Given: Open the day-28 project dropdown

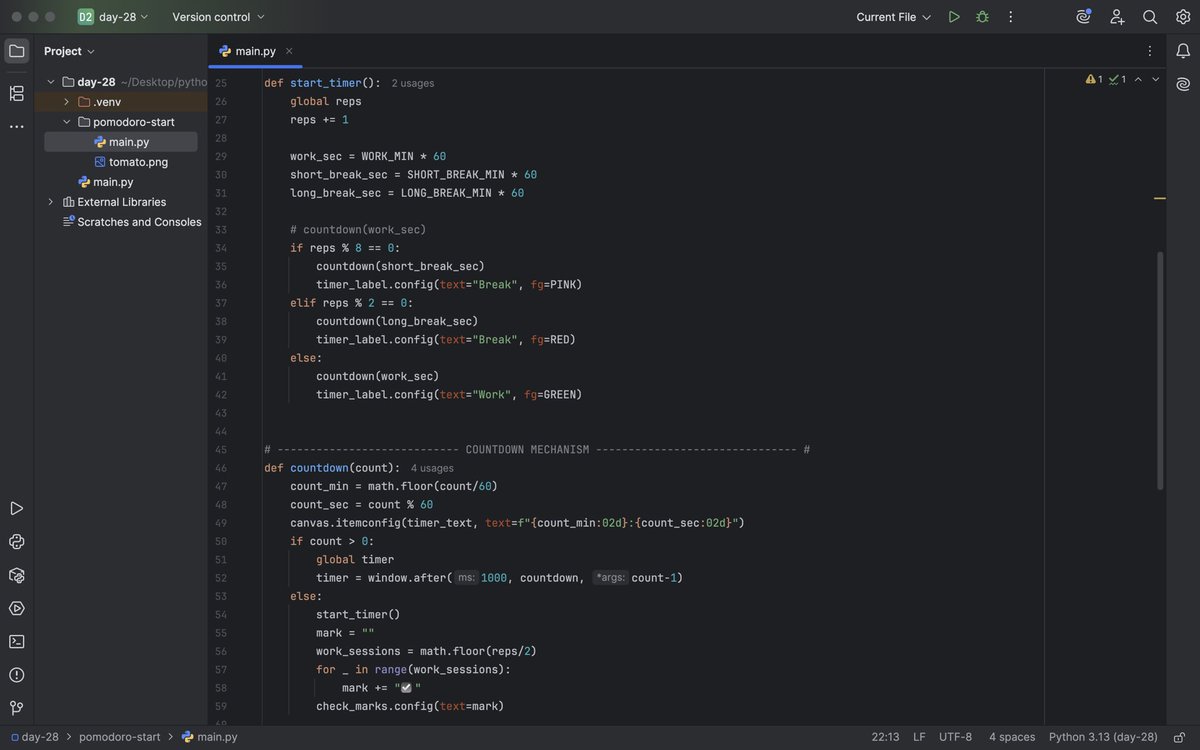Looking at the screenshot, I should [x=113, y=17].
